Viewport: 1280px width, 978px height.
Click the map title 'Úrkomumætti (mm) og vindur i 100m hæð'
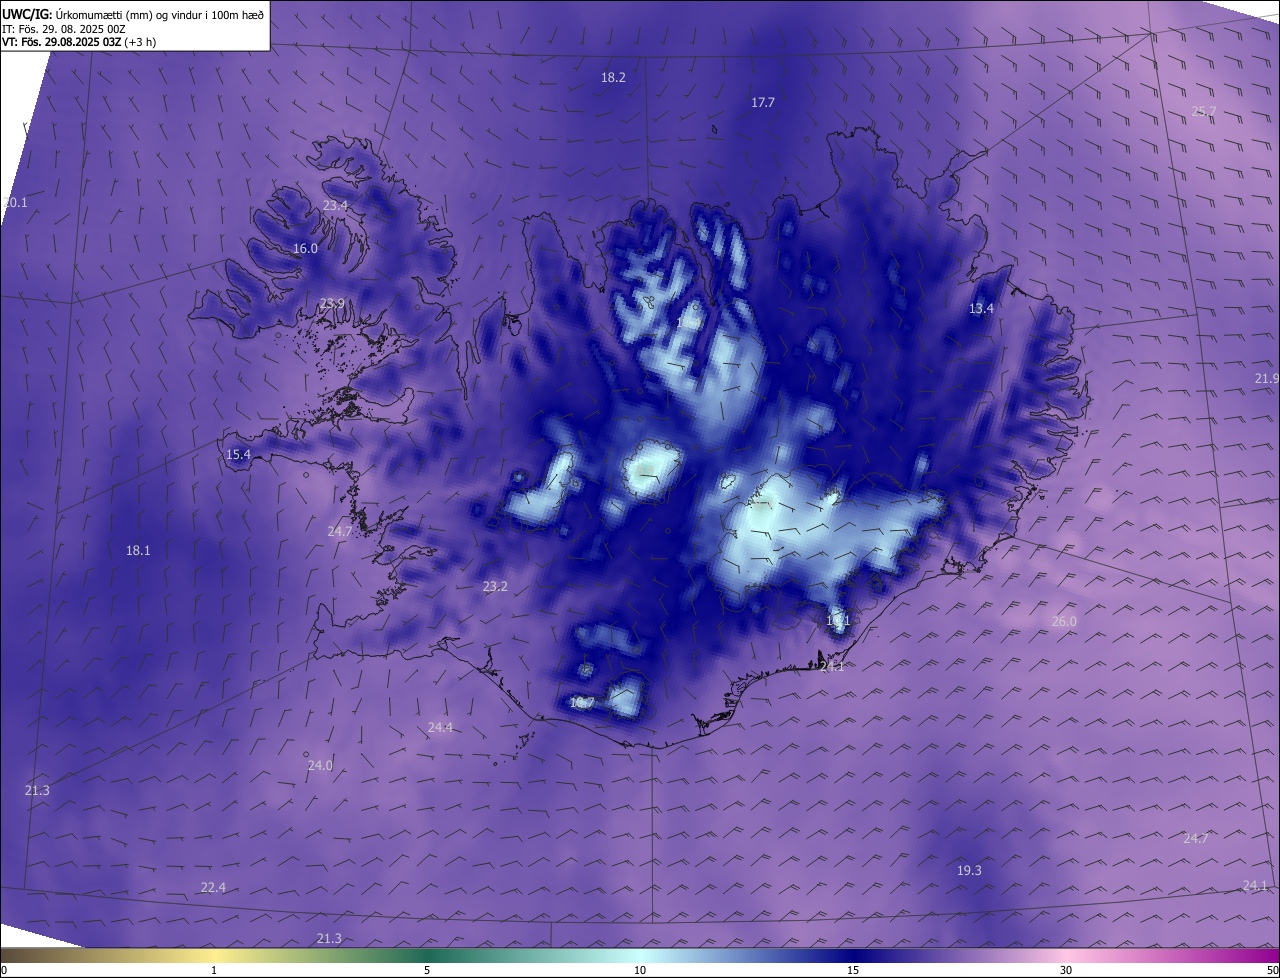[158, 13]
